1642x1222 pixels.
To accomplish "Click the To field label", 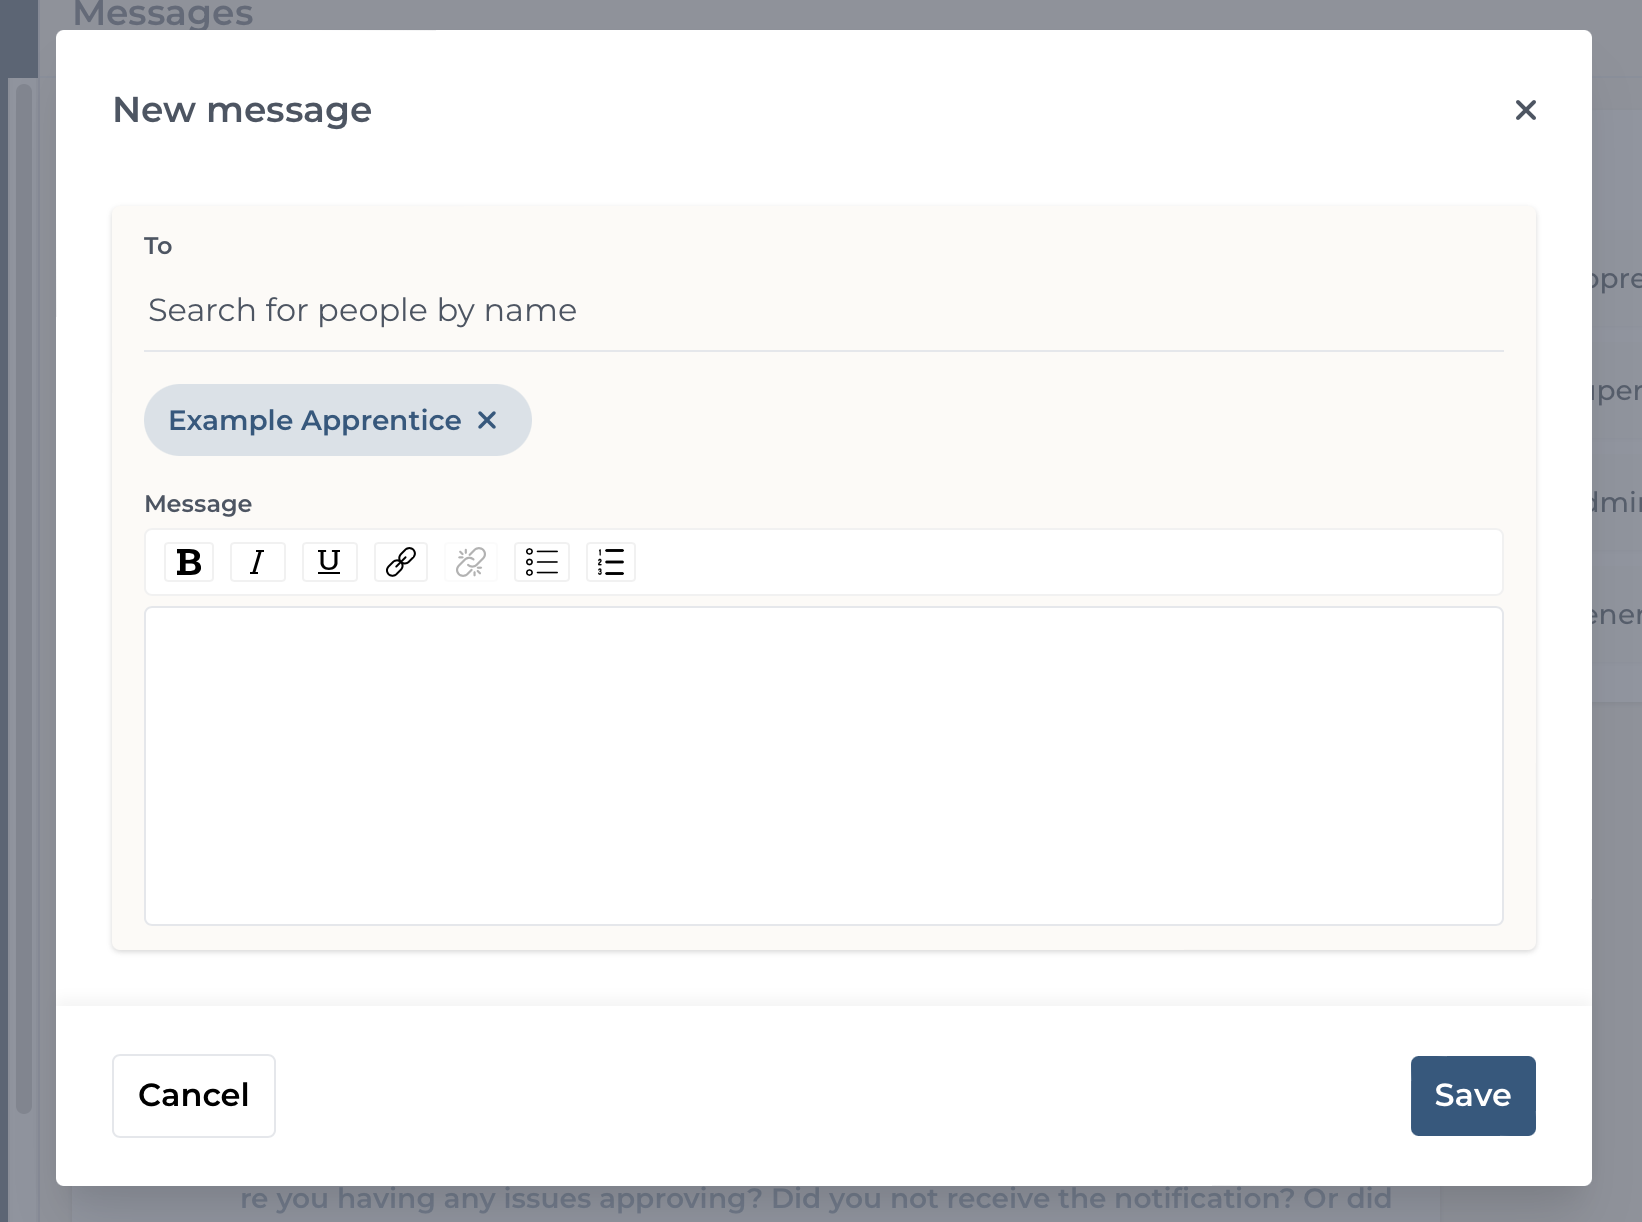I will (x=158, y=246).
